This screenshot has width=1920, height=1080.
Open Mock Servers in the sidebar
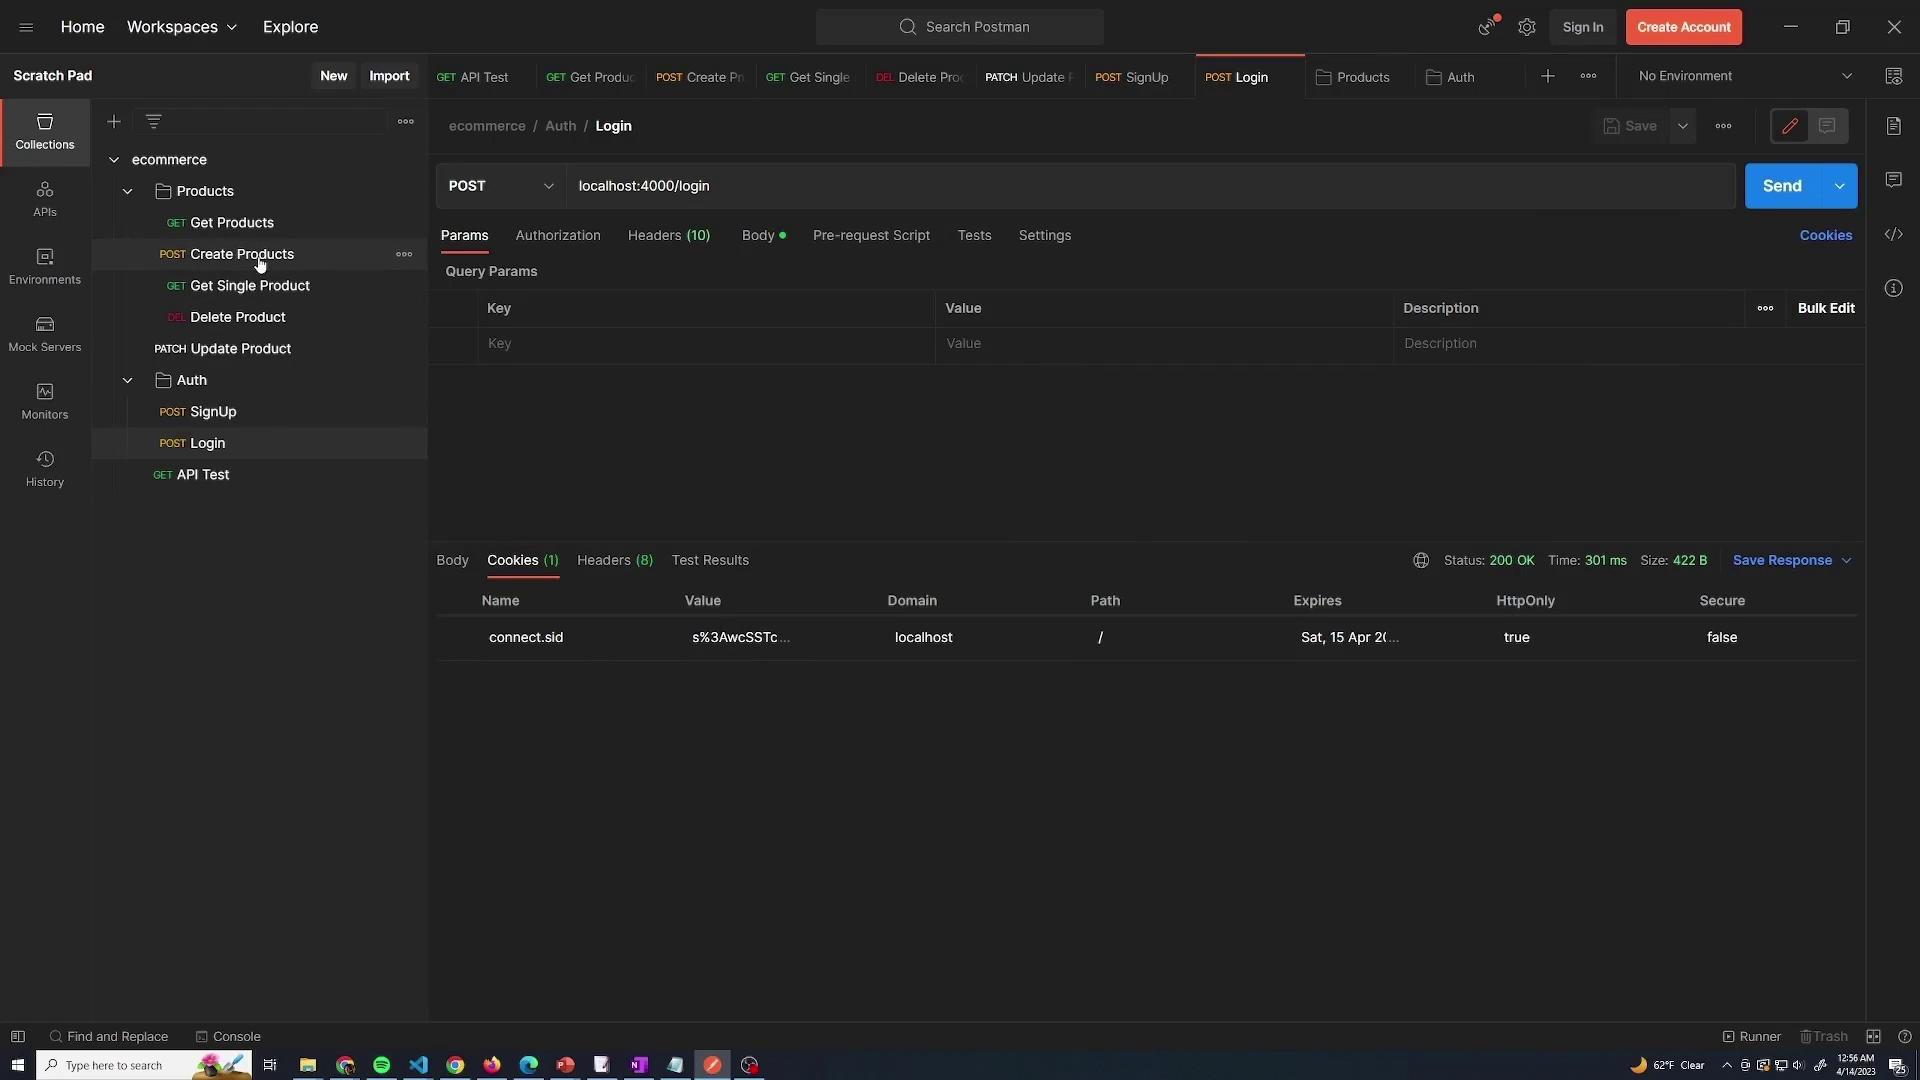click(x=44, y=333)
